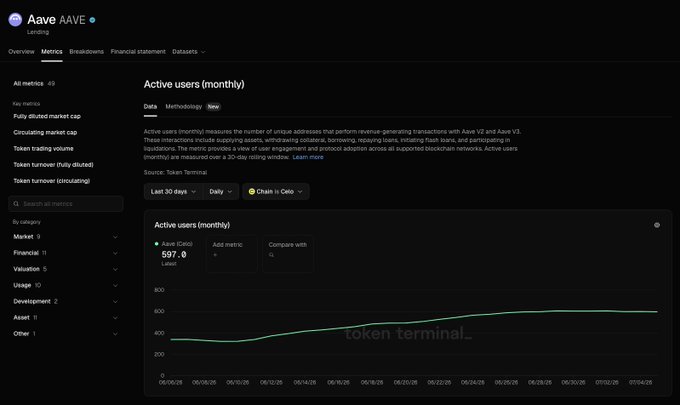Click the Aave logo icon
Viewport: 680px width, 405px height.
pyautogui.click(x=15, y=20)
